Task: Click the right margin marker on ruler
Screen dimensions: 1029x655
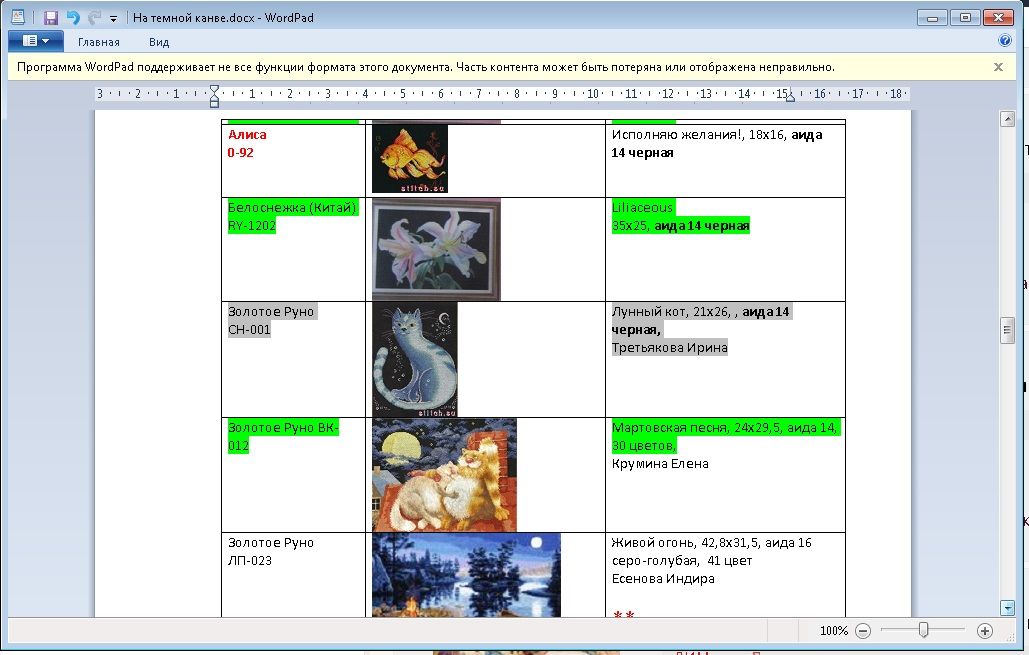Action: point(790,96)
